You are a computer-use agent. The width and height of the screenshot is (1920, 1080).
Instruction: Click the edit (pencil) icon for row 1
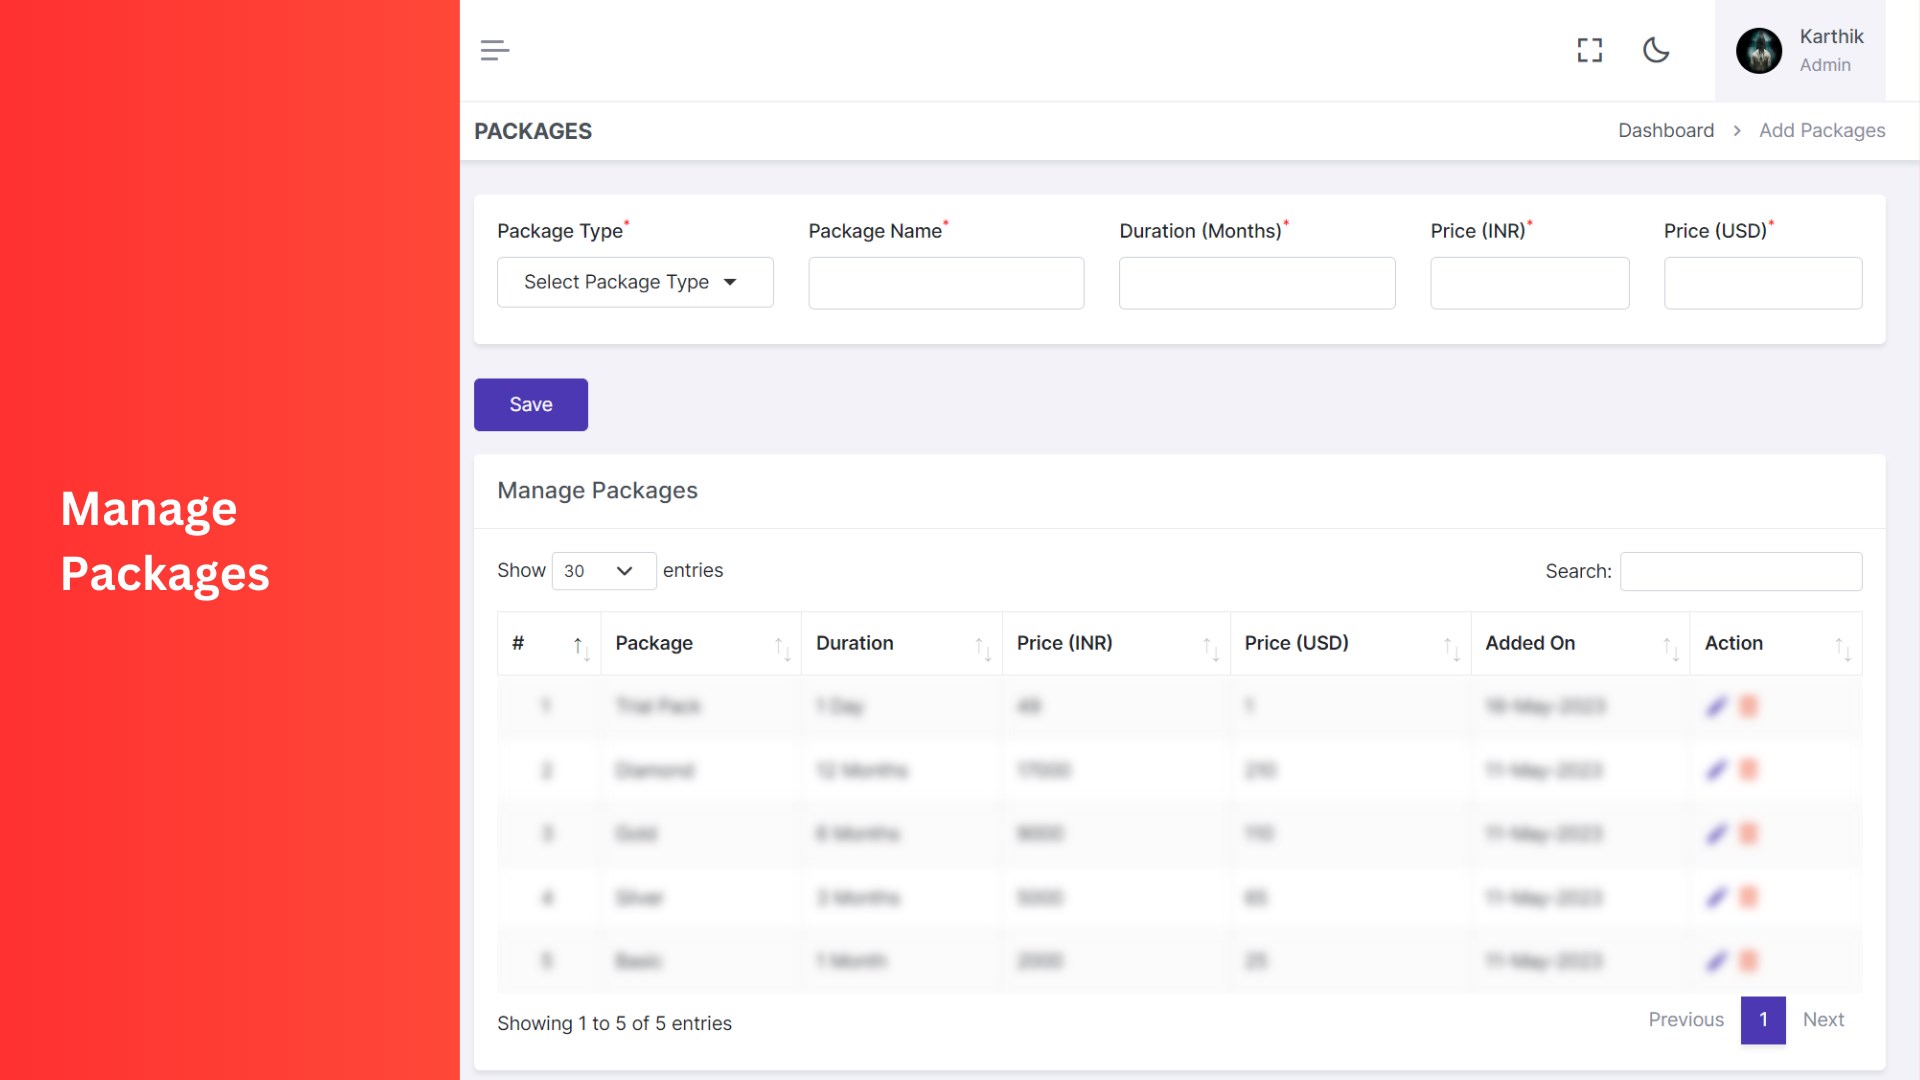tap(1716, 705)
